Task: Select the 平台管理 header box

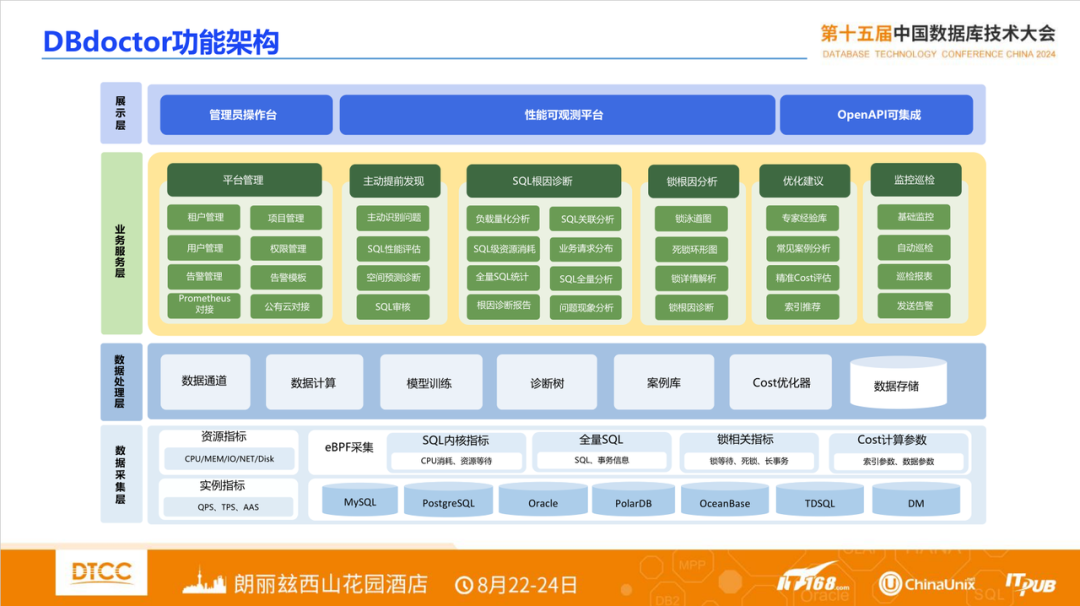Action: (x=244, y=180)
